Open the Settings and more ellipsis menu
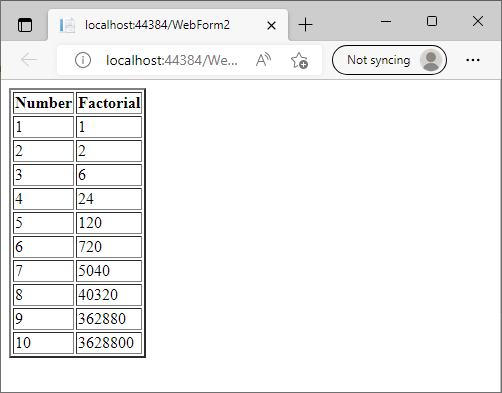Screen dimensions: 502x393 coord(473,60)
